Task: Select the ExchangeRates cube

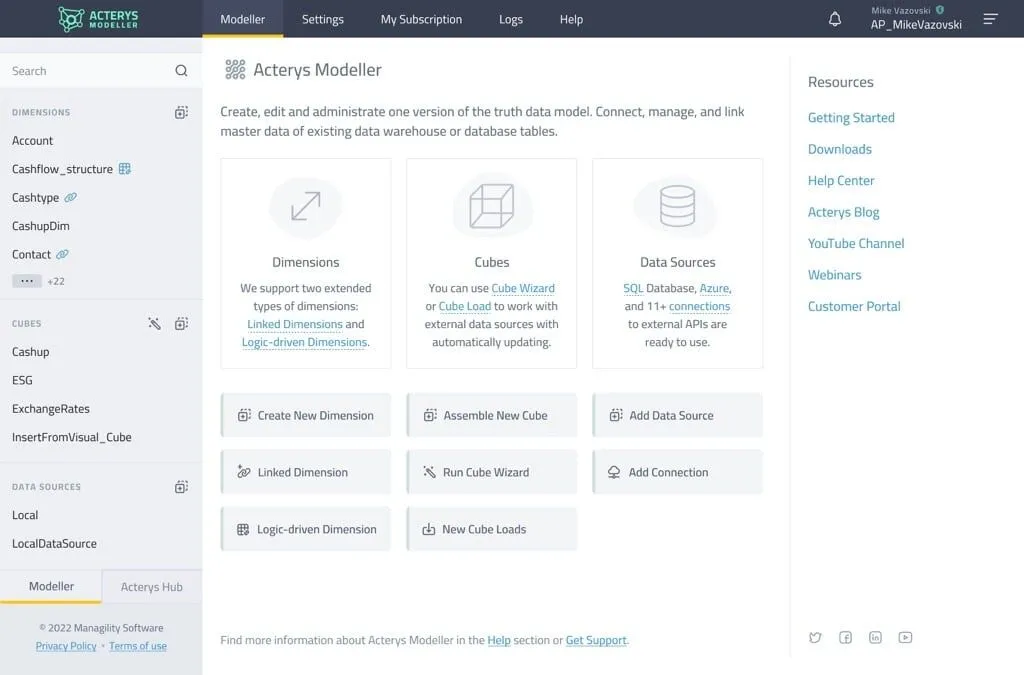Action: tap(50, 409)
